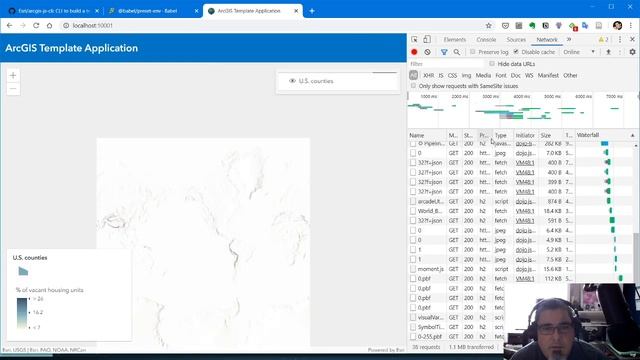
Task: Go back in browser history
Action: [9, 25]
